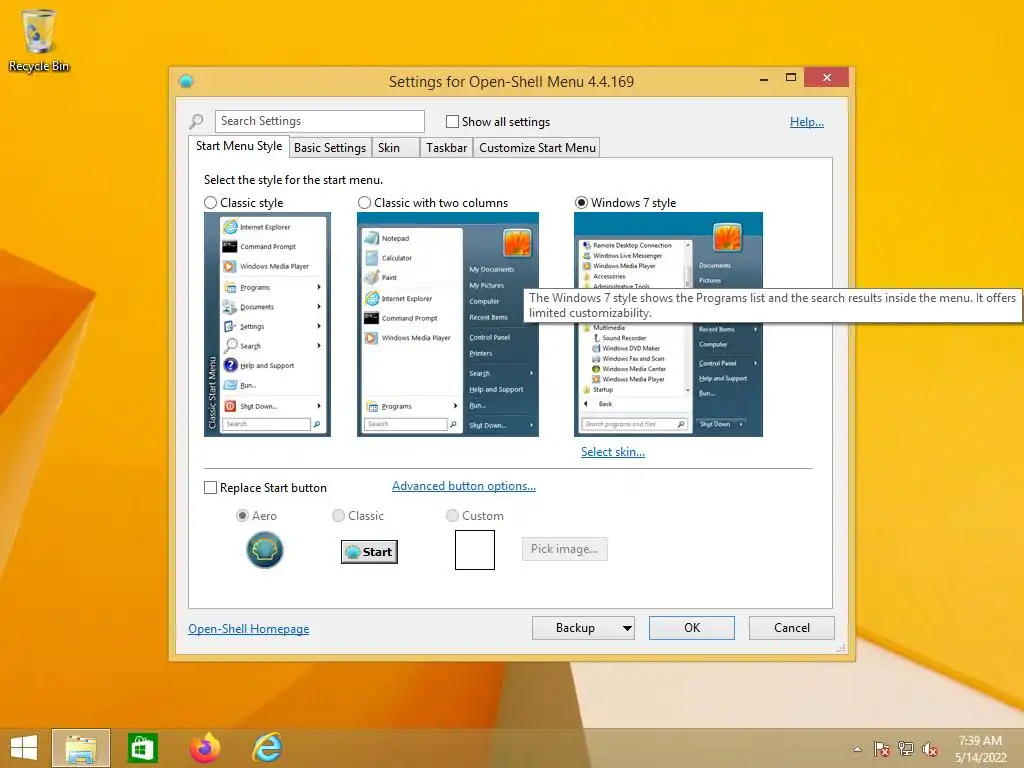Image resolution: width=1024 pixels, height=768 pixels.
Task: Open Advanced button options... link
Action: 464,486
